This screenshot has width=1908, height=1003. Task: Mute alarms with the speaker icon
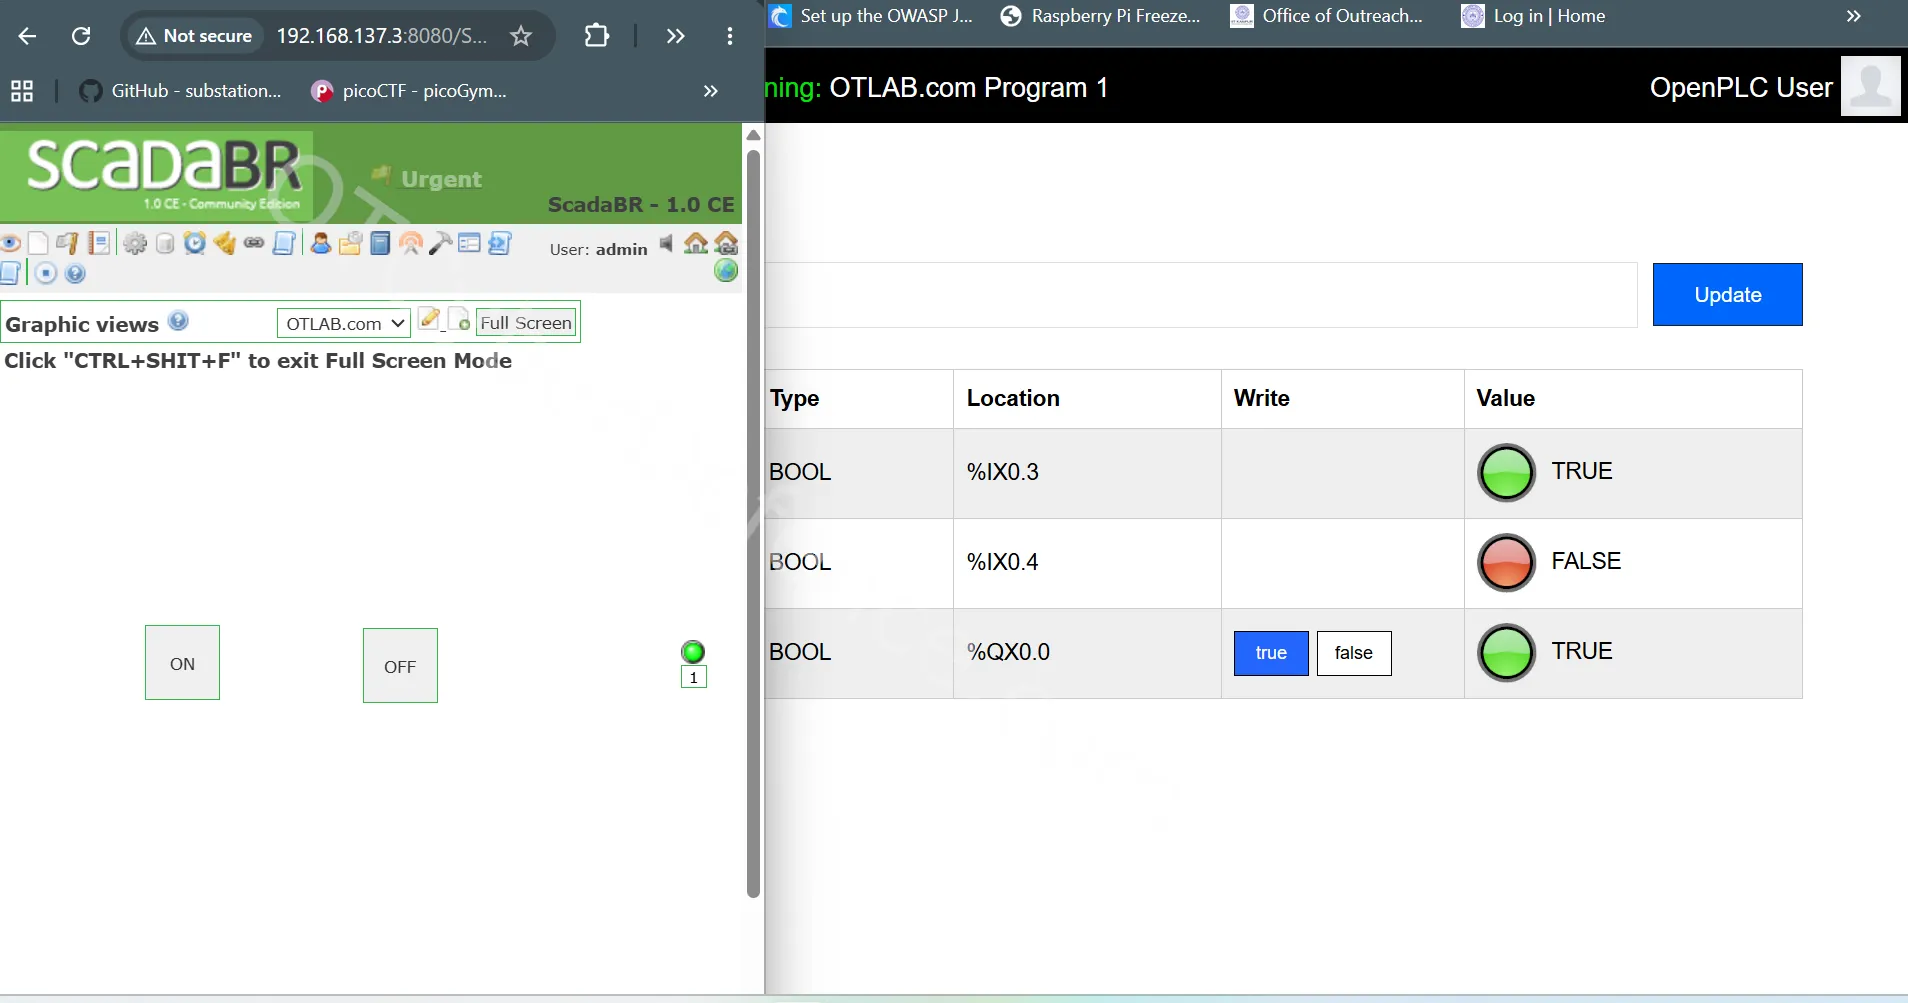coord(666,243)
